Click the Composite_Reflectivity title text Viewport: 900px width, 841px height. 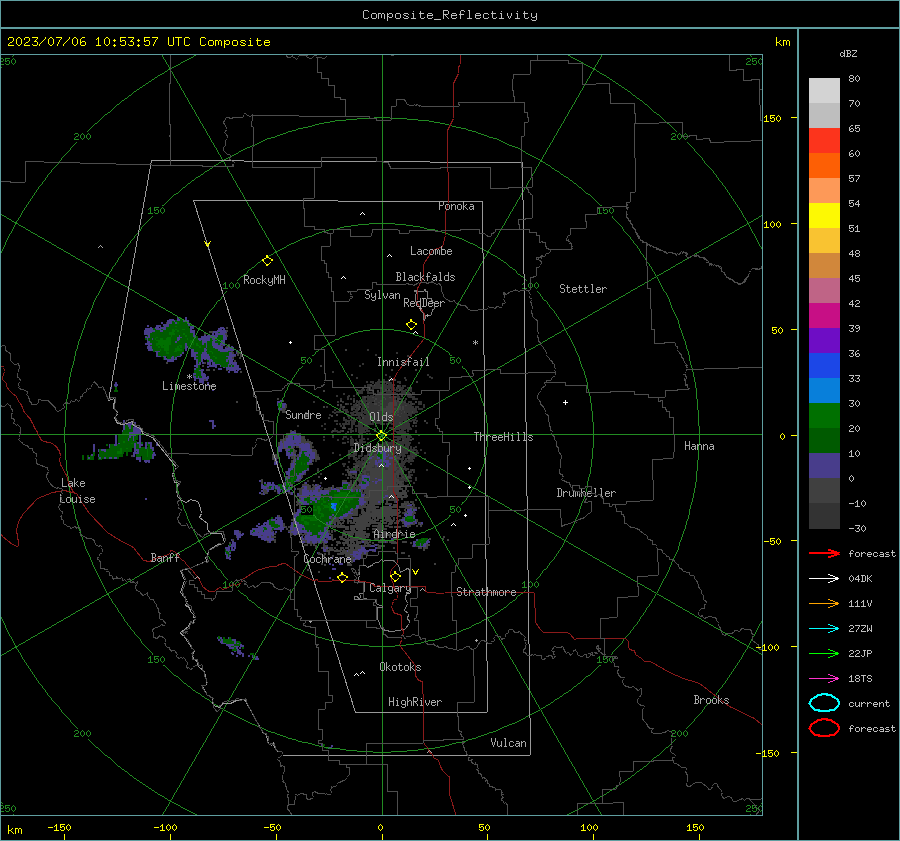[450, 15]
